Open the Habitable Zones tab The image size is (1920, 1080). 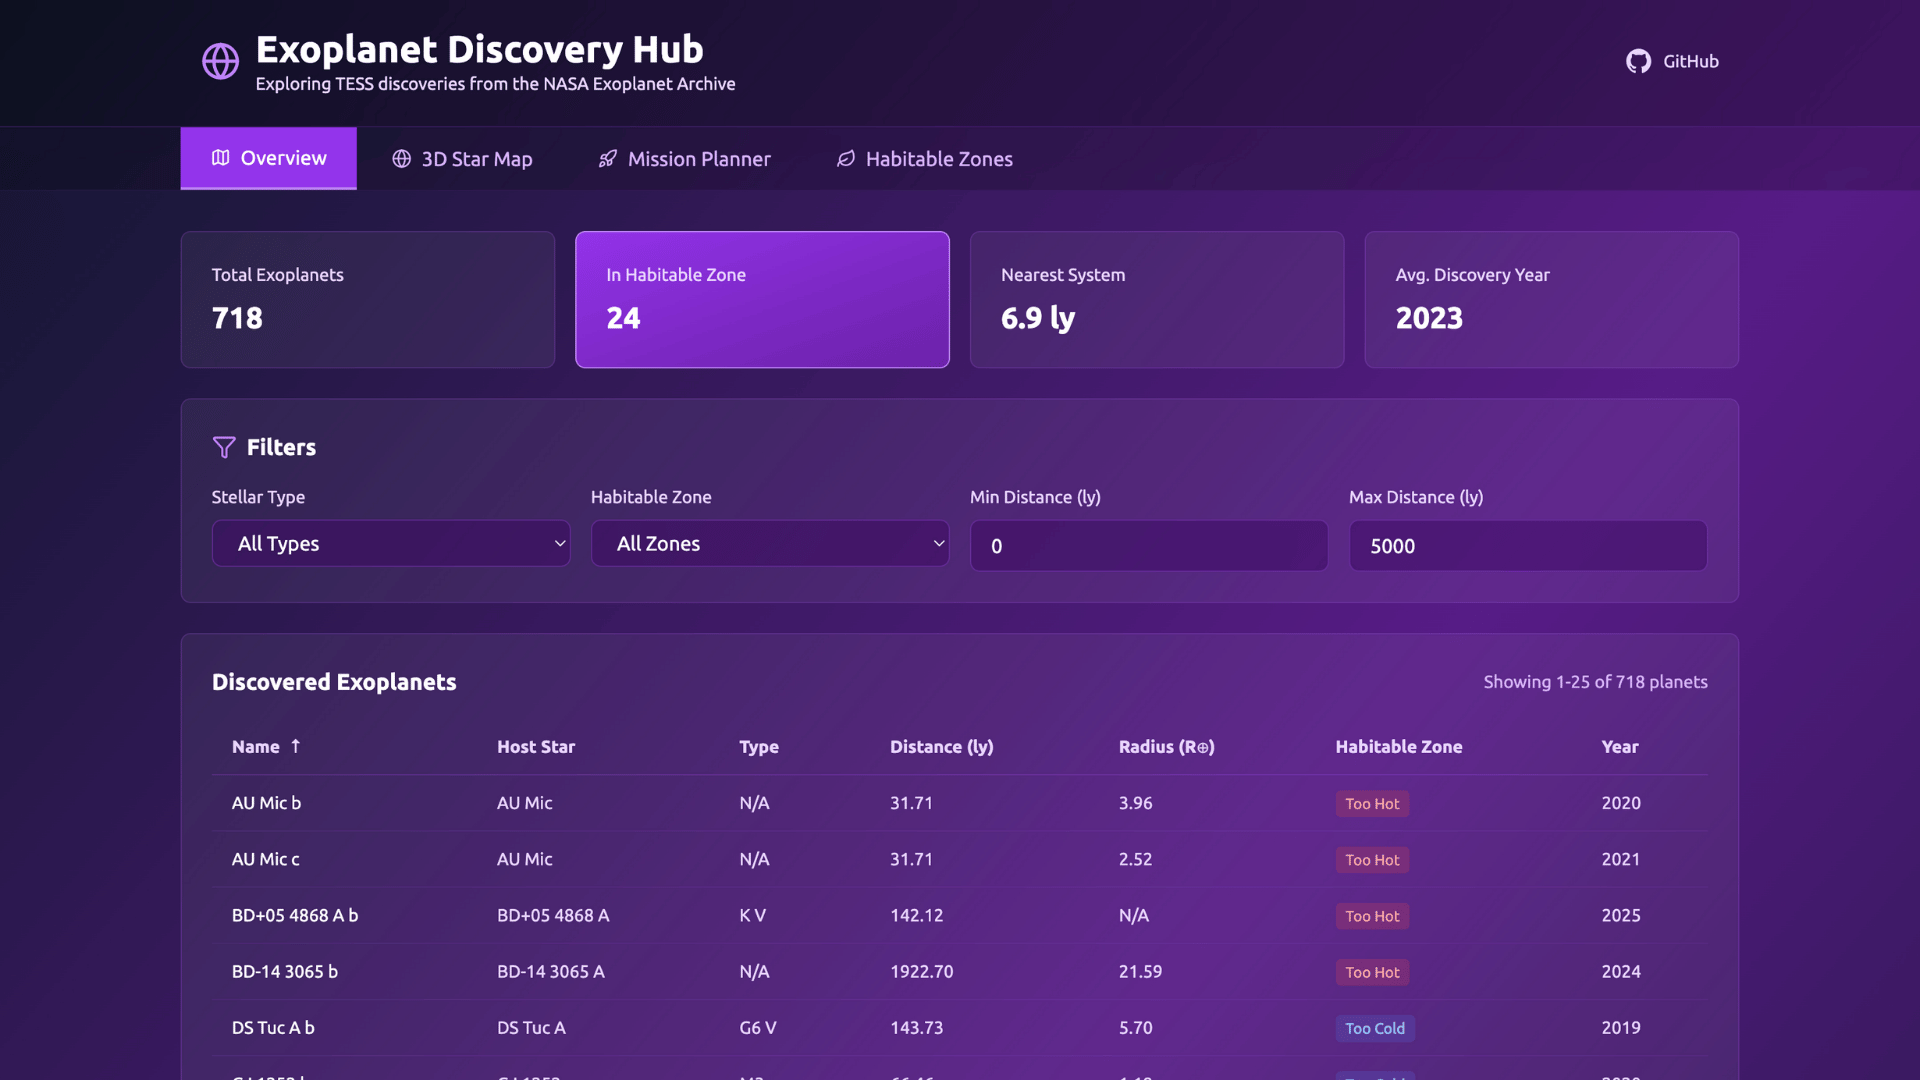click(923, 158)
